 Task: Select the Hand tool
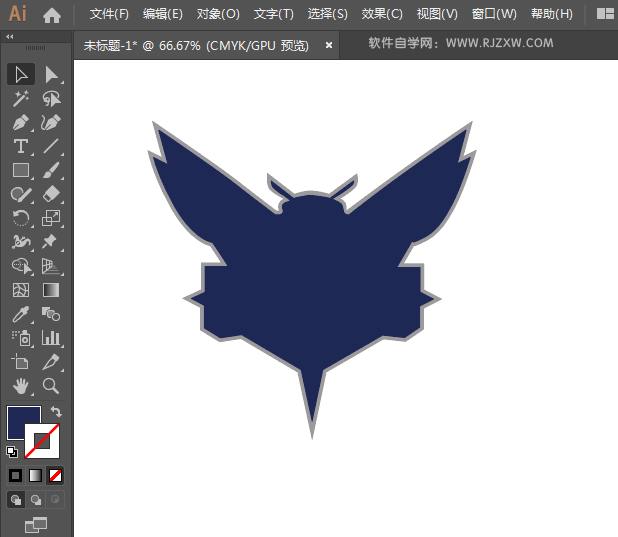pyautogui.click(x=21, y=386)
